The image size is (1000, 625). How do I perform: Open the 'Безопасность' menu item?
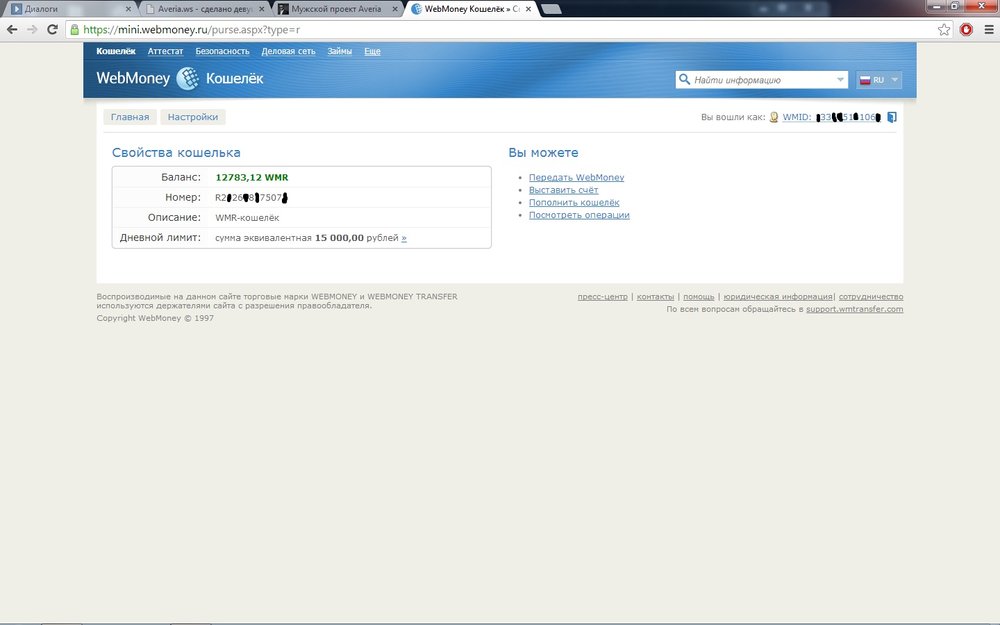click(x=222, y=50)
